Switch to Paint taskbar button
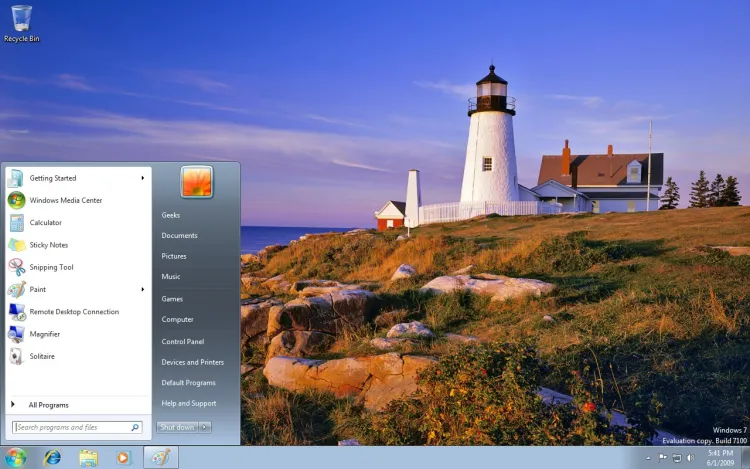750x469 pixels. (161, 458)
